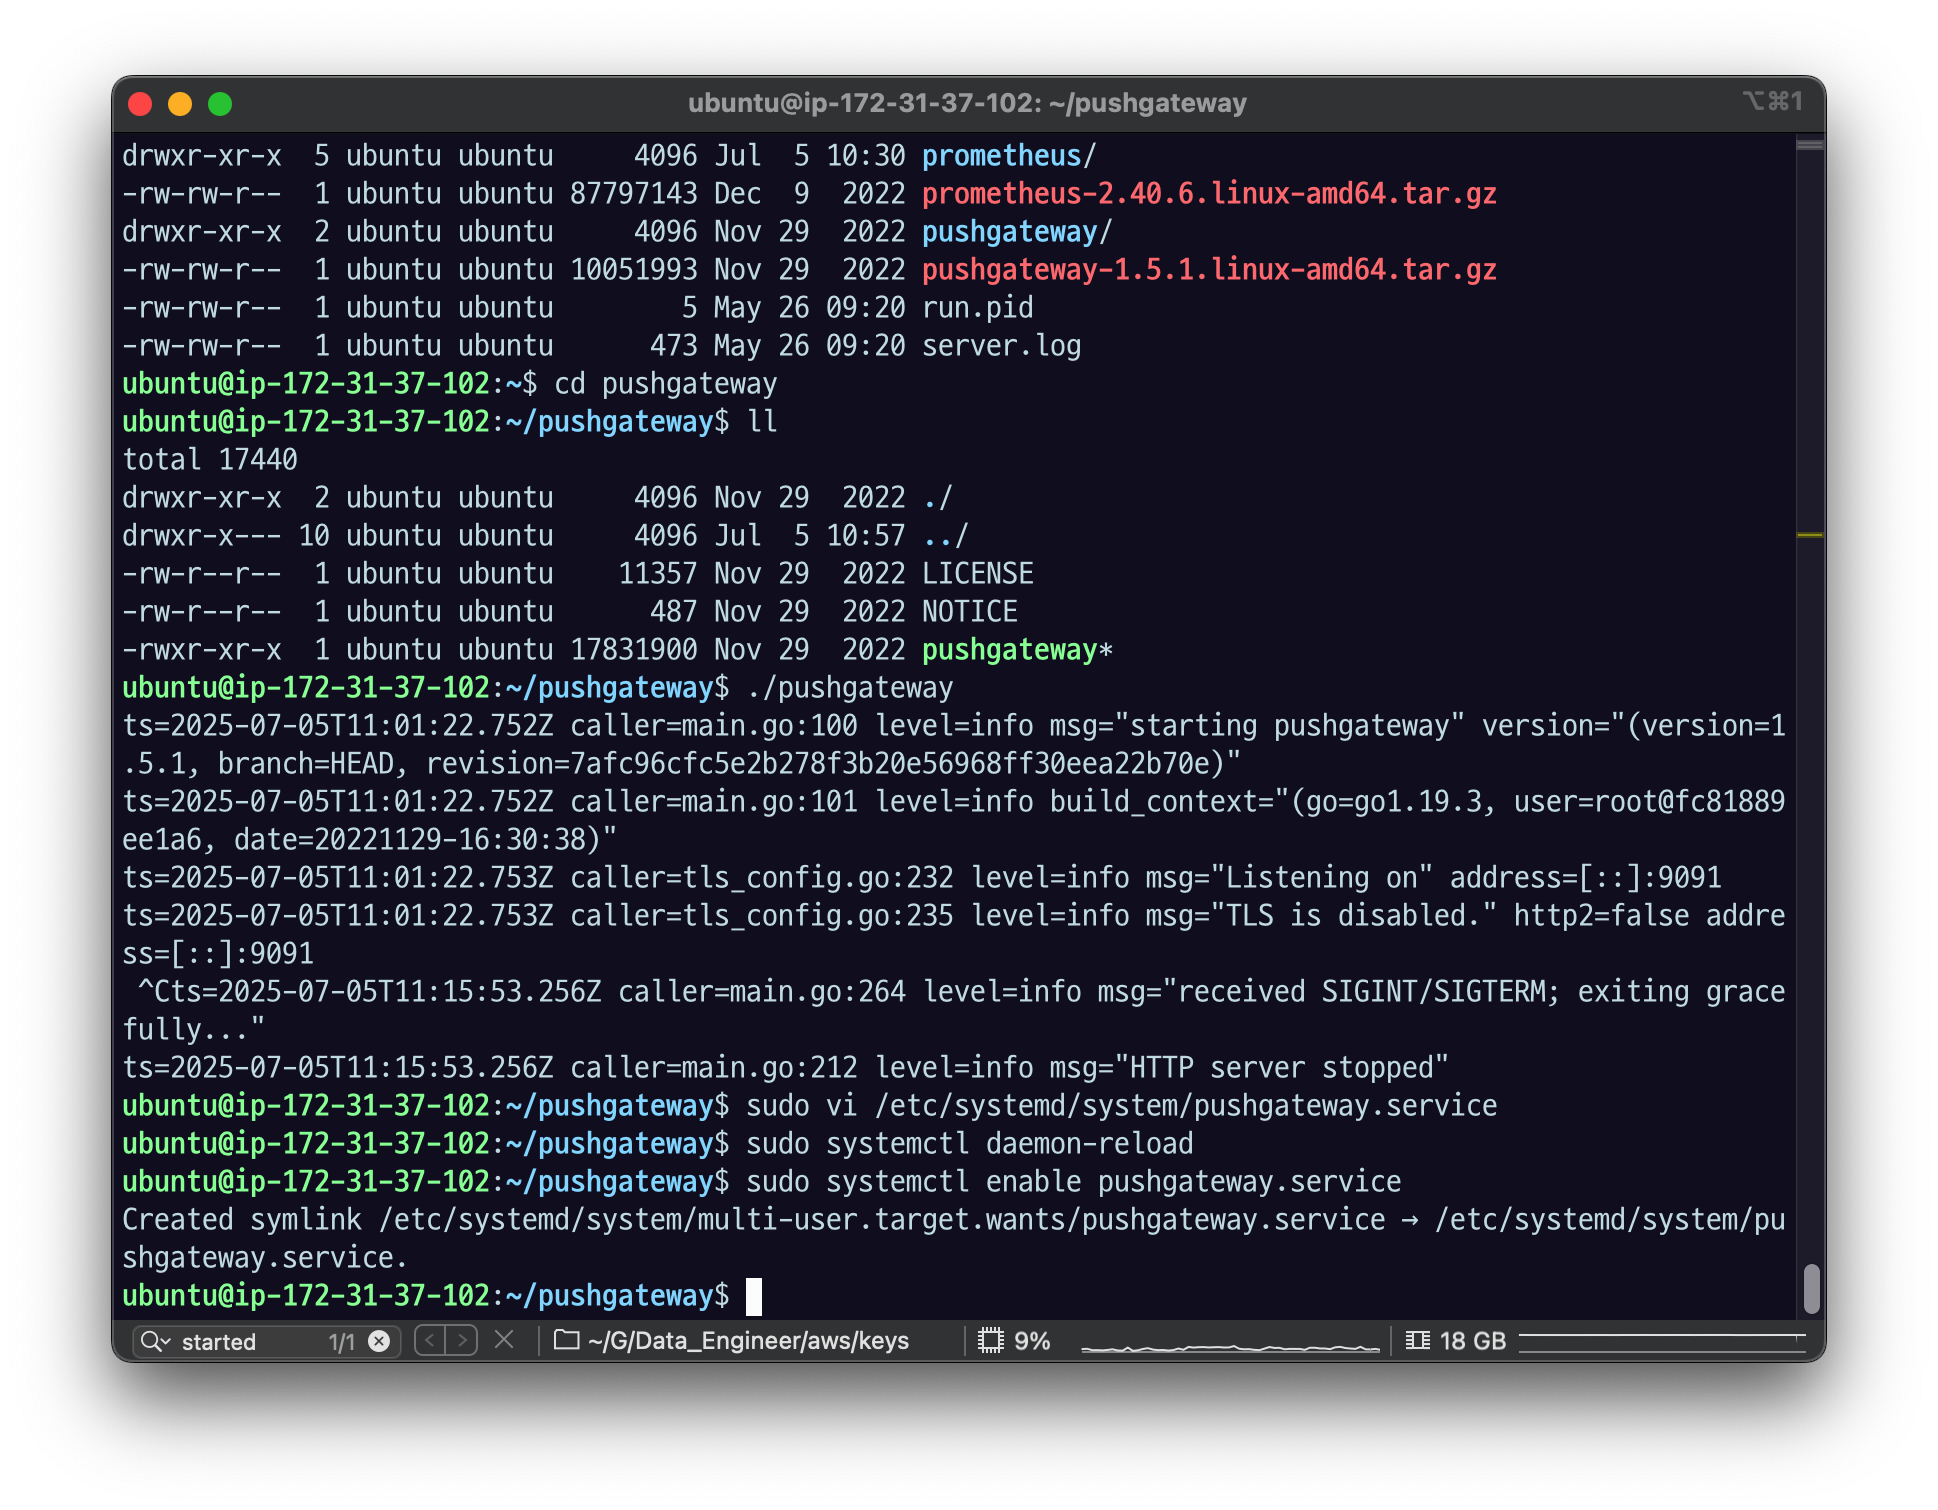Click the memory usage graph
Screen dimensions: 1938x1510
1662,1341
